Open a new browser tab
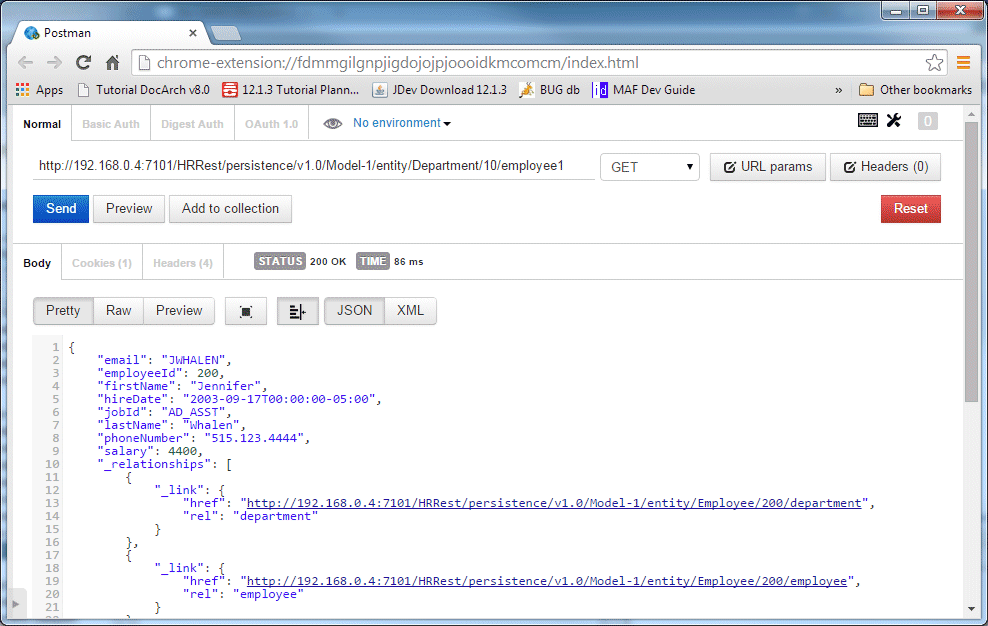 point(225,33)
